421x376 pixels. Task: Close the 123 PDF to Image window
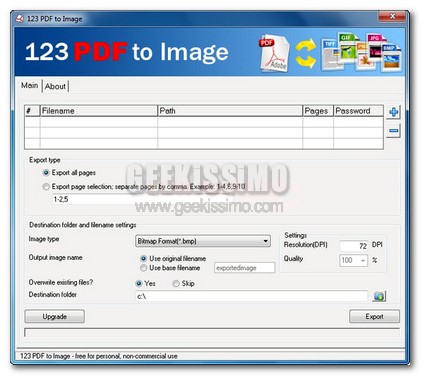tap(392, 16)
